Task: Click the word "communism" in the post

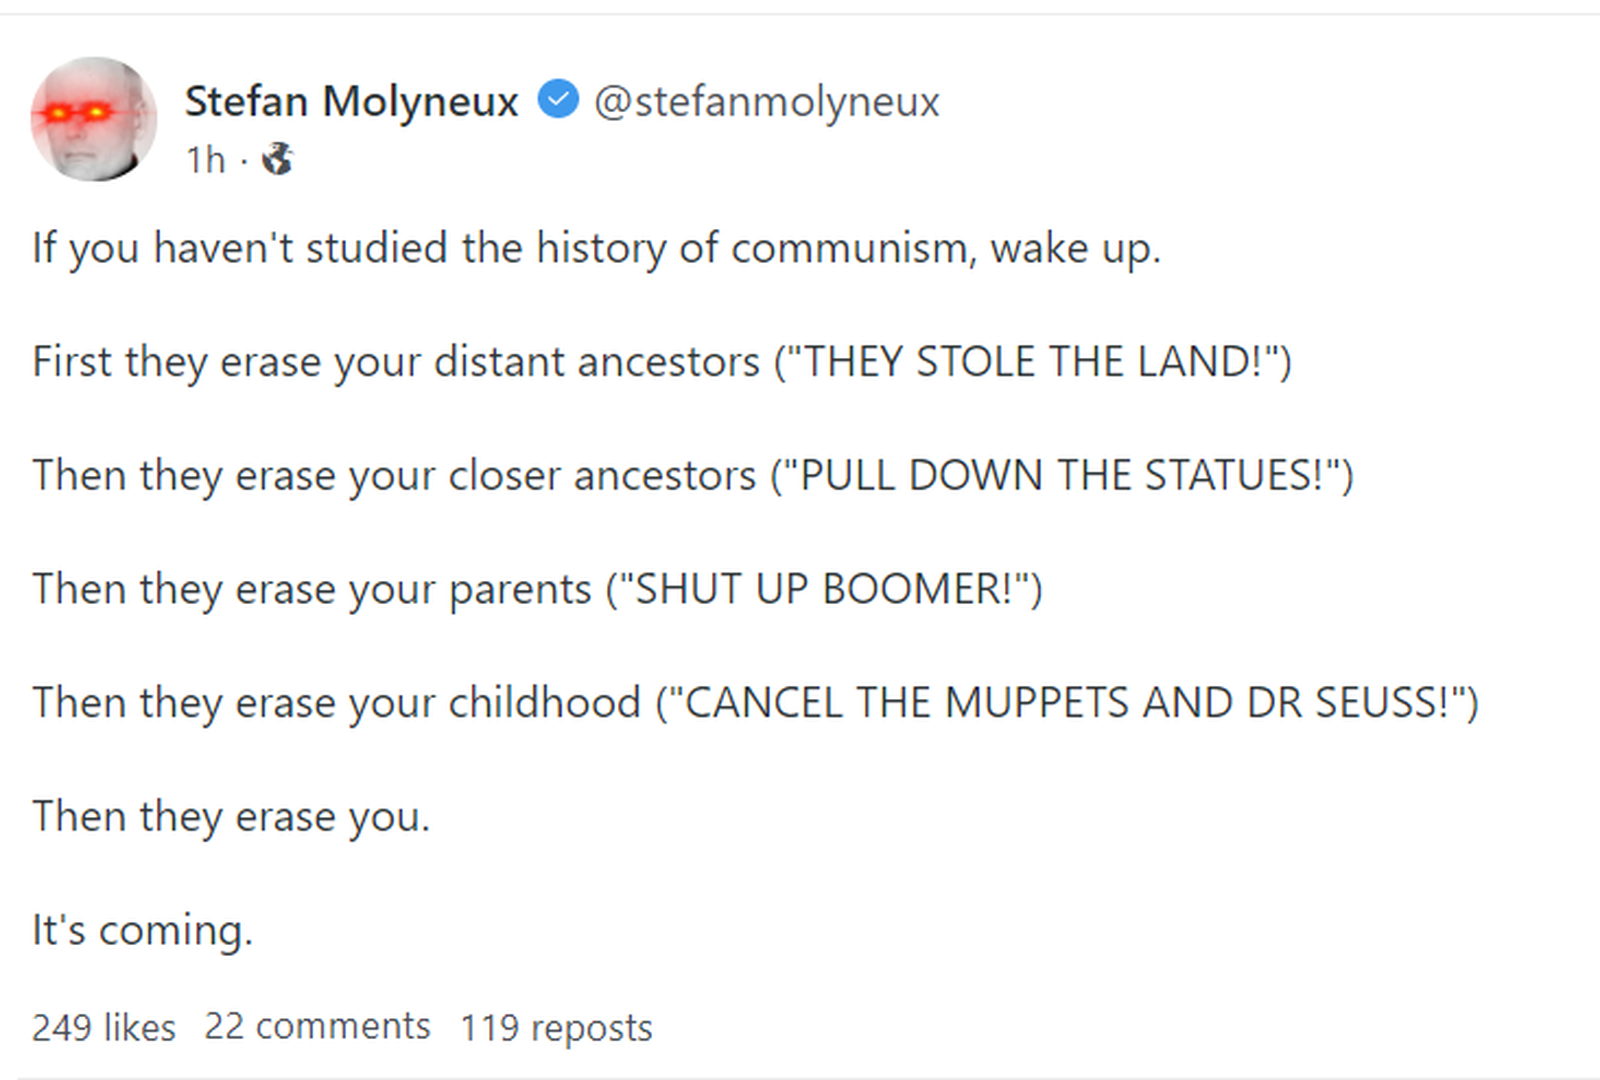Action: coord(850,248)
